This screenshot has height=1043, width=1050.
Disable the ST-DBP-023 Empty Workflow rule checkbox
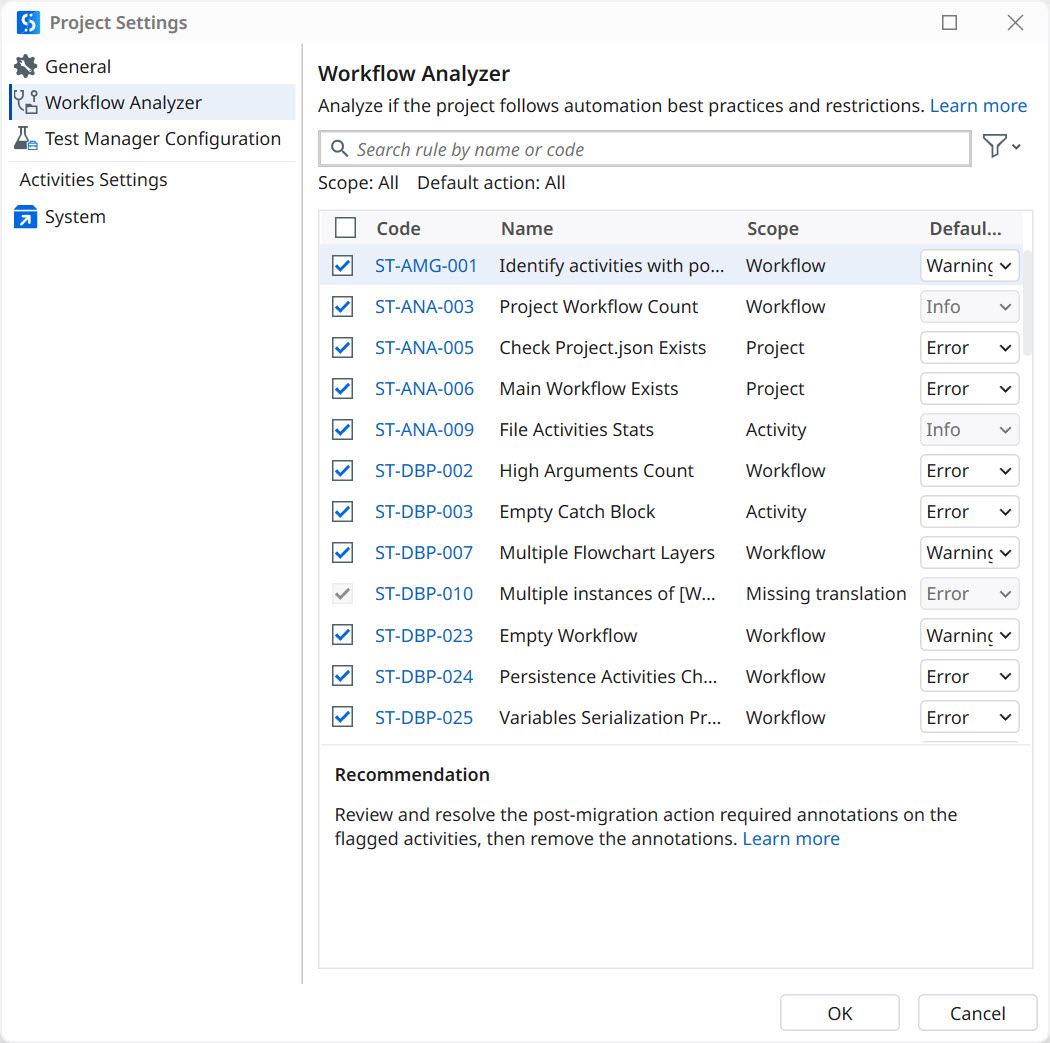pos(343,635)
